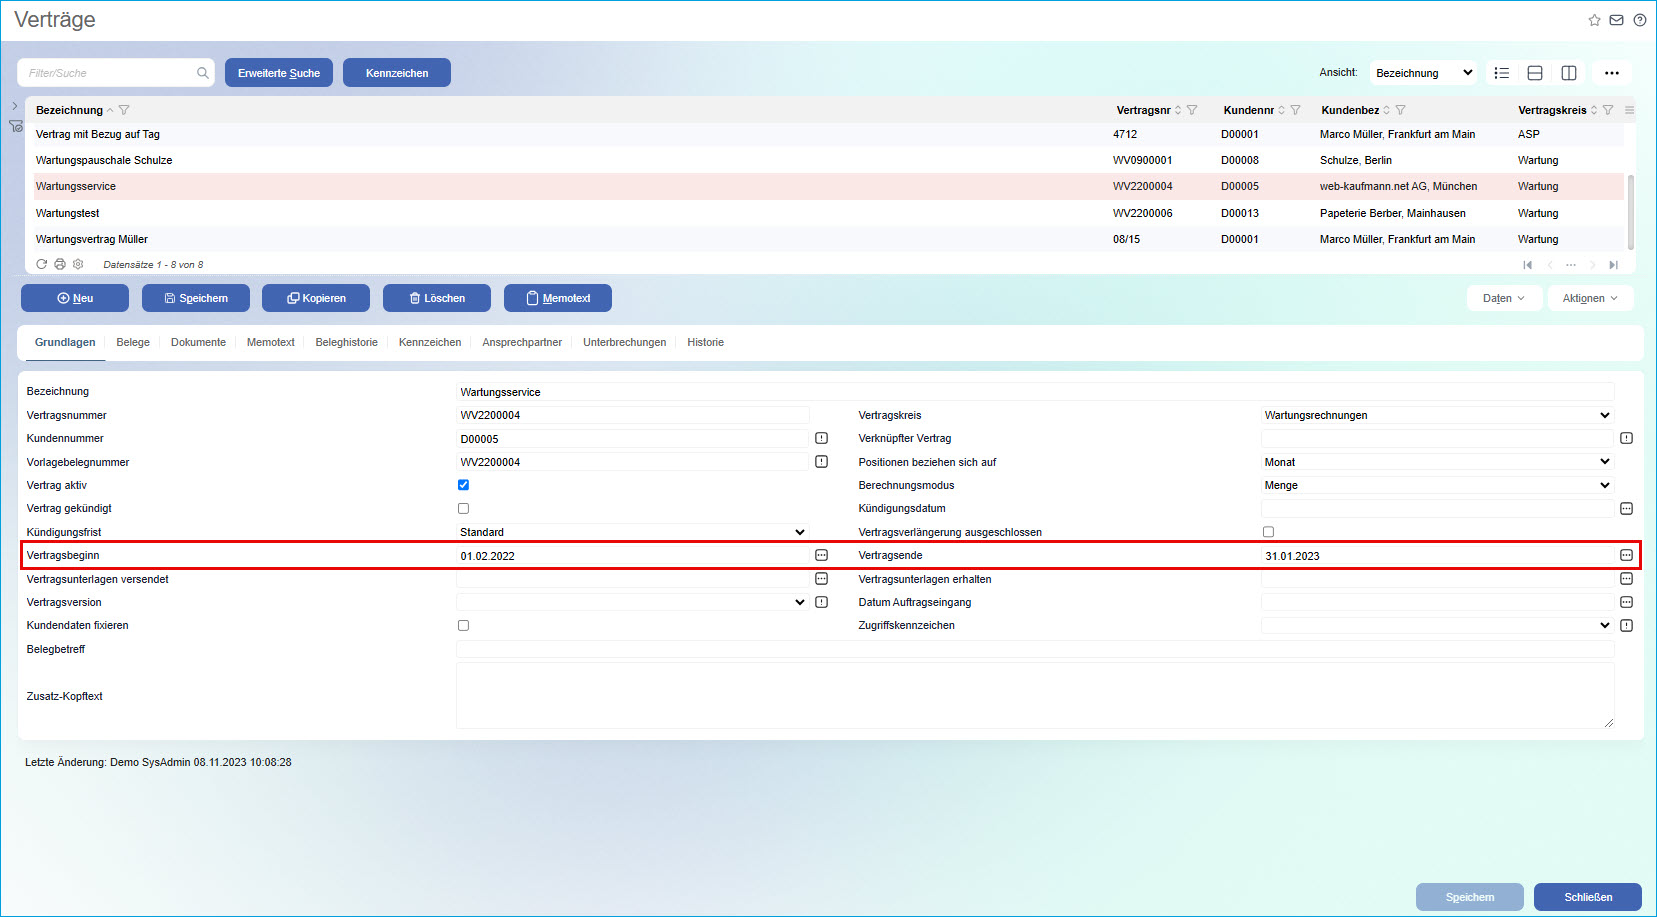Switch to the Belege tab
Image resolution: width=1657 pixels, height=917 pixels.
(133, 342)
